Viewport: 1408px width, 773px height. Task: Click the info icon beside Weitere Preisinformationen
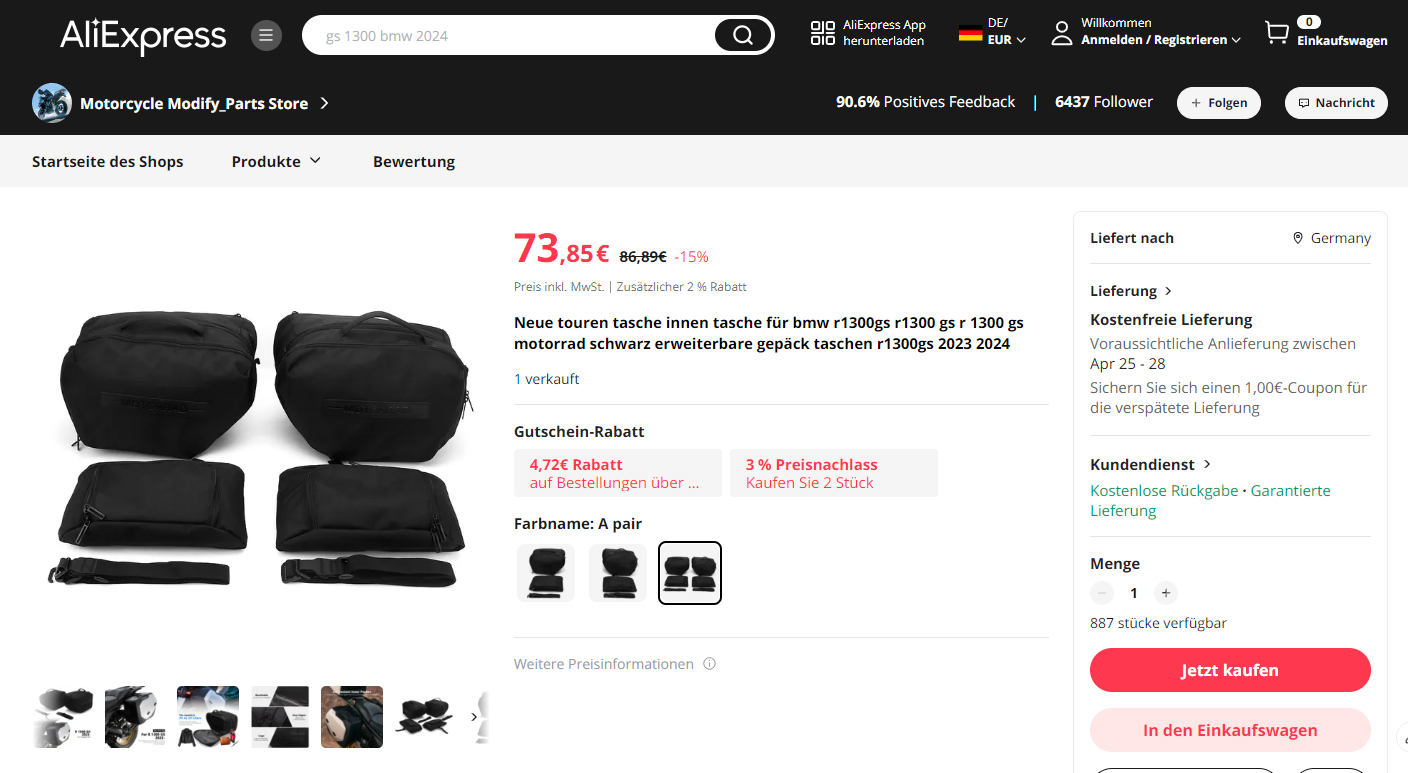(x=709, y=664)
